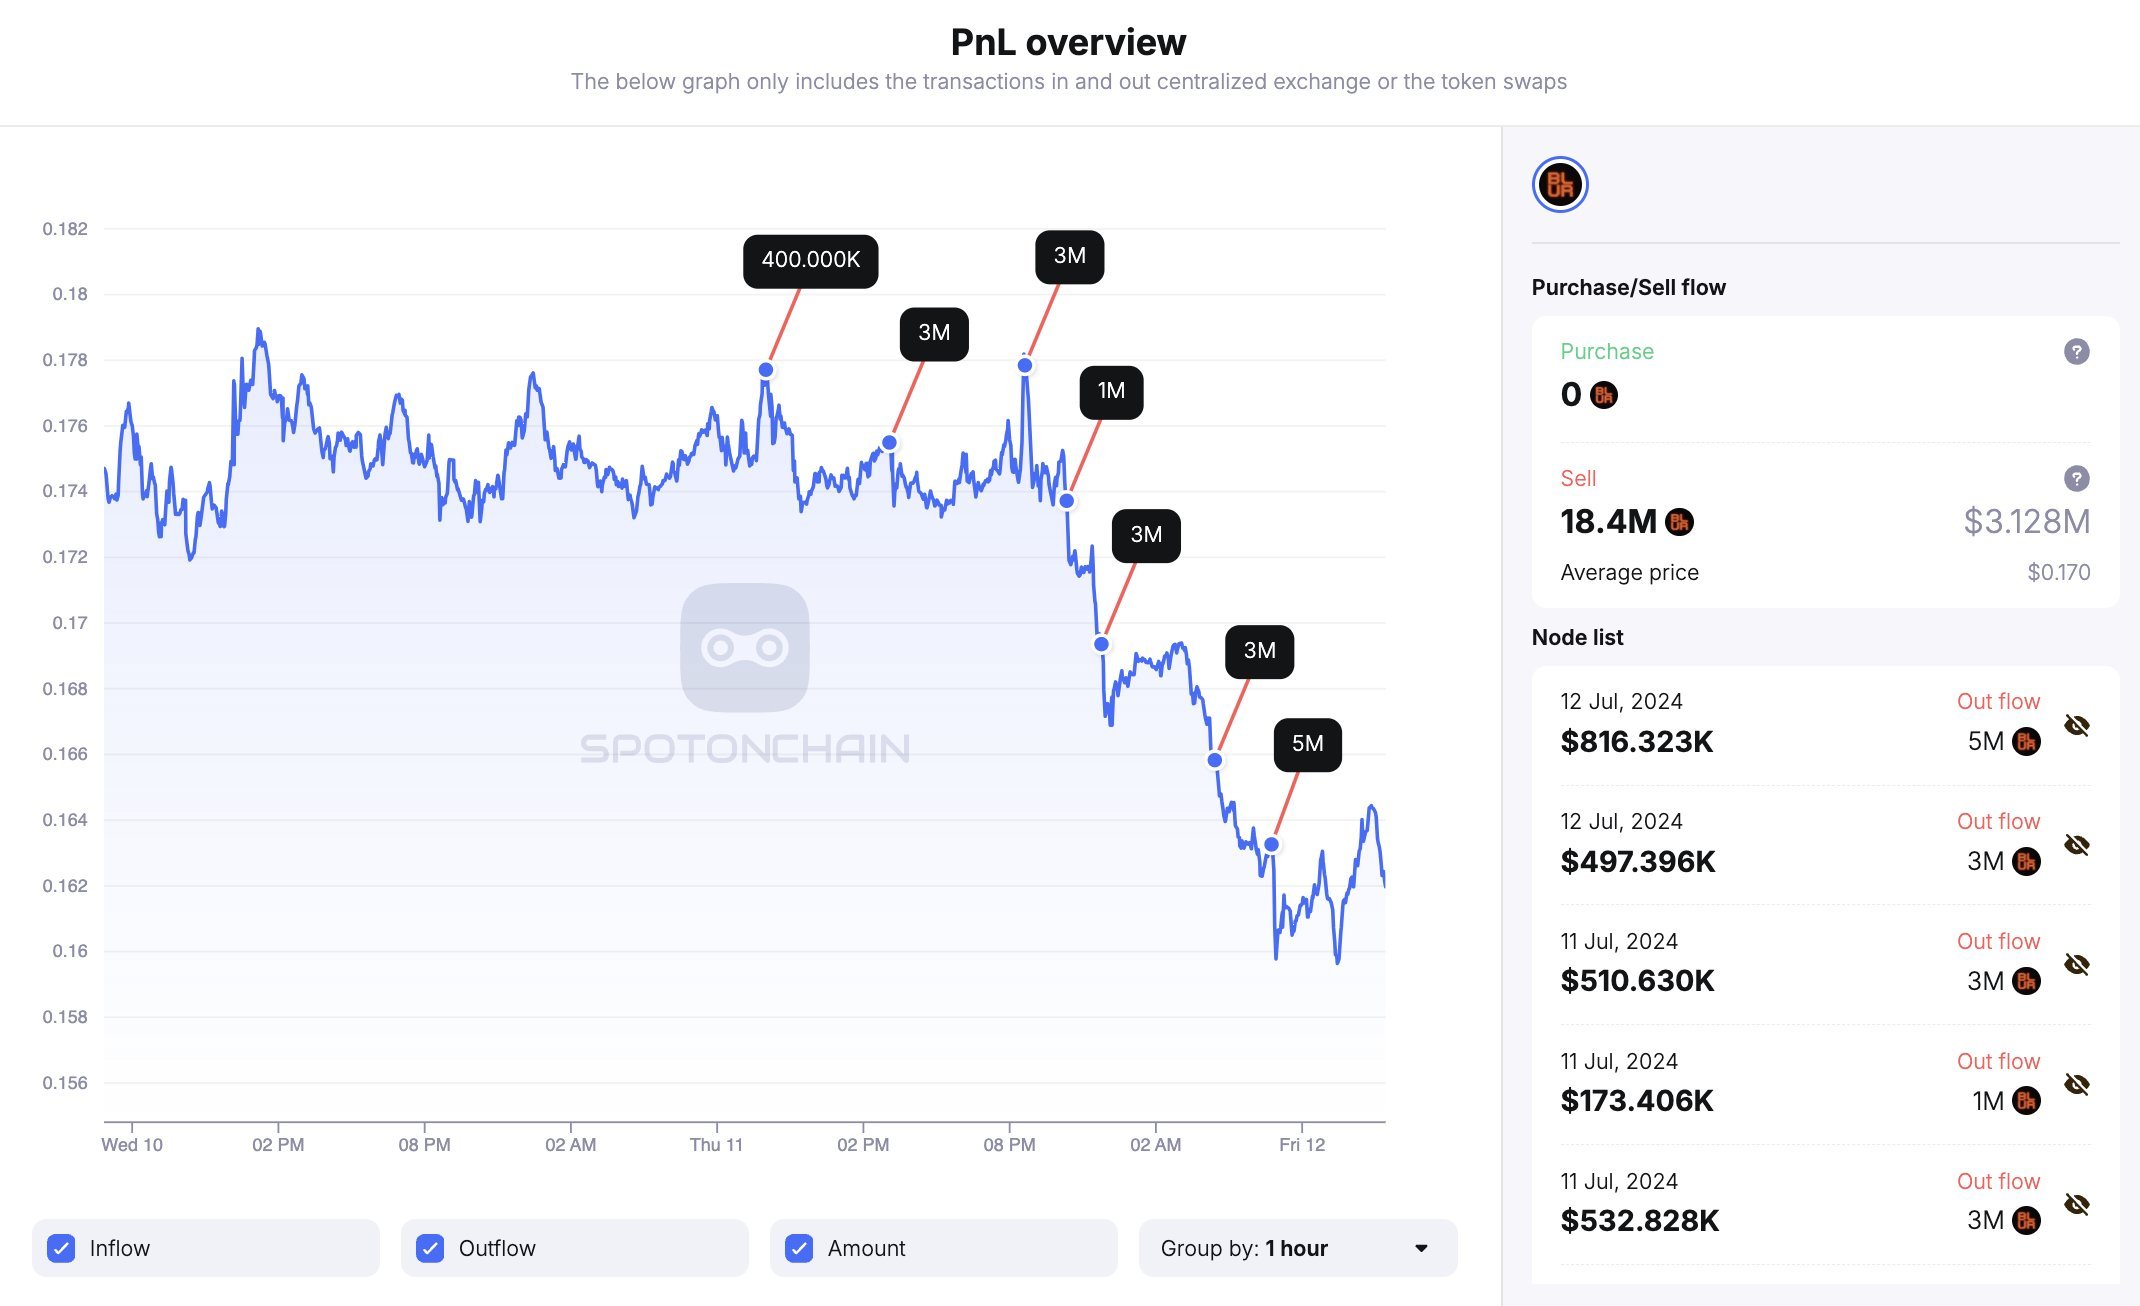Disable the Outflow checkbox

(430, 1248)
